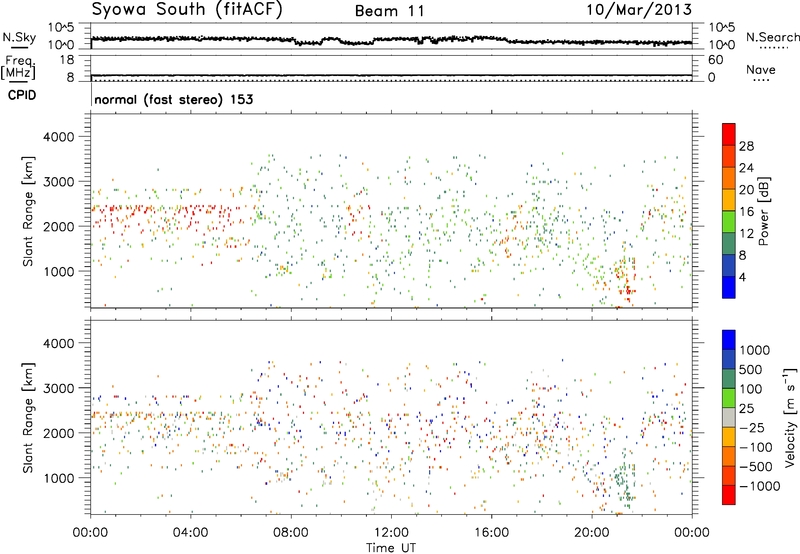
Task: Click the blue top segment of the Velocity colorbar
Action: point(729,340)
